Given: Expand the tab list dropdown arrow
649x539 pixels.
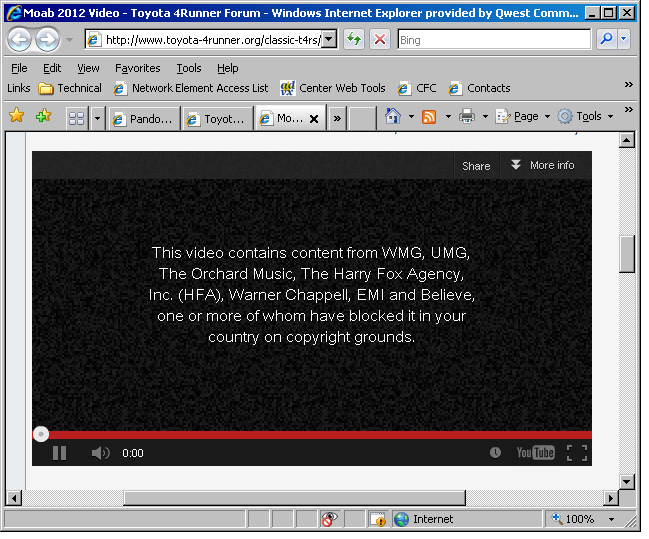Looking at the screenshot, I should click(97, 119).
